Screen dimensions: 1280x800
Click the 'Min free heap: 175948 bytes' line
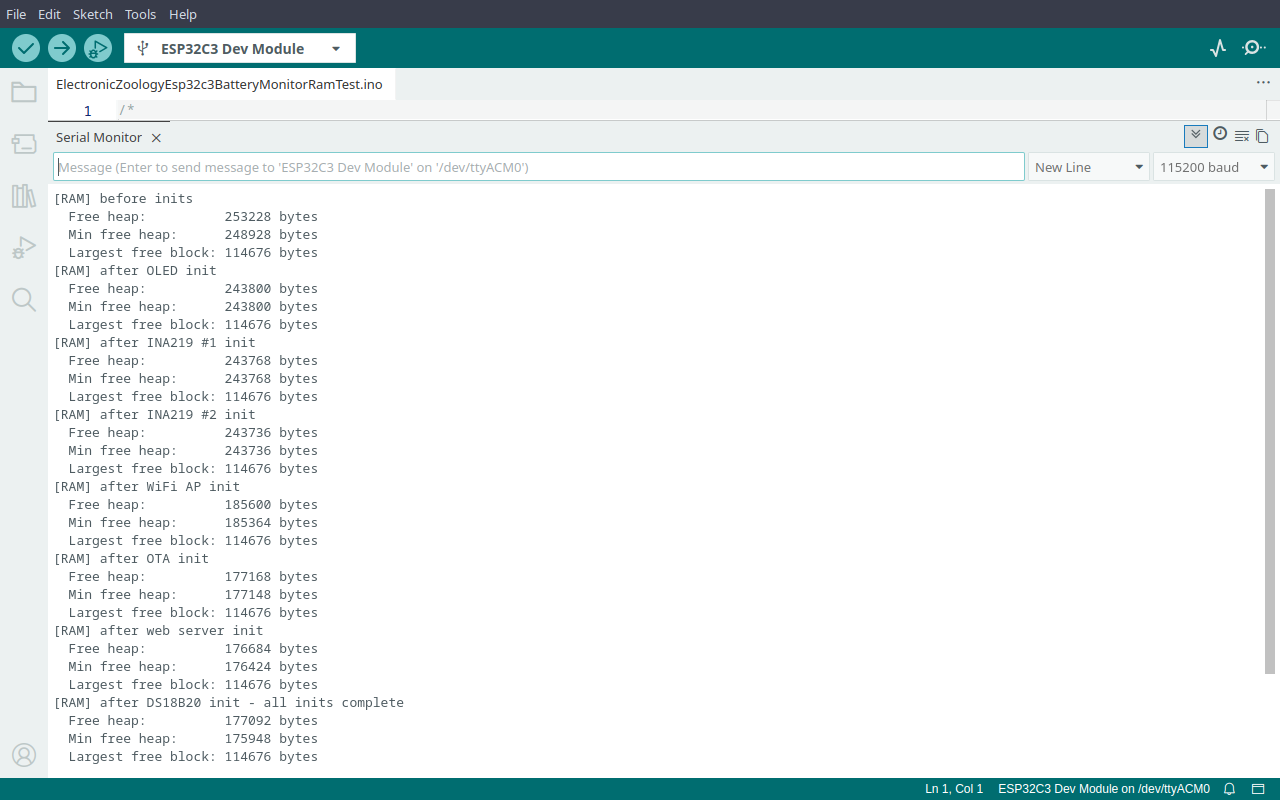pos(193,739)
